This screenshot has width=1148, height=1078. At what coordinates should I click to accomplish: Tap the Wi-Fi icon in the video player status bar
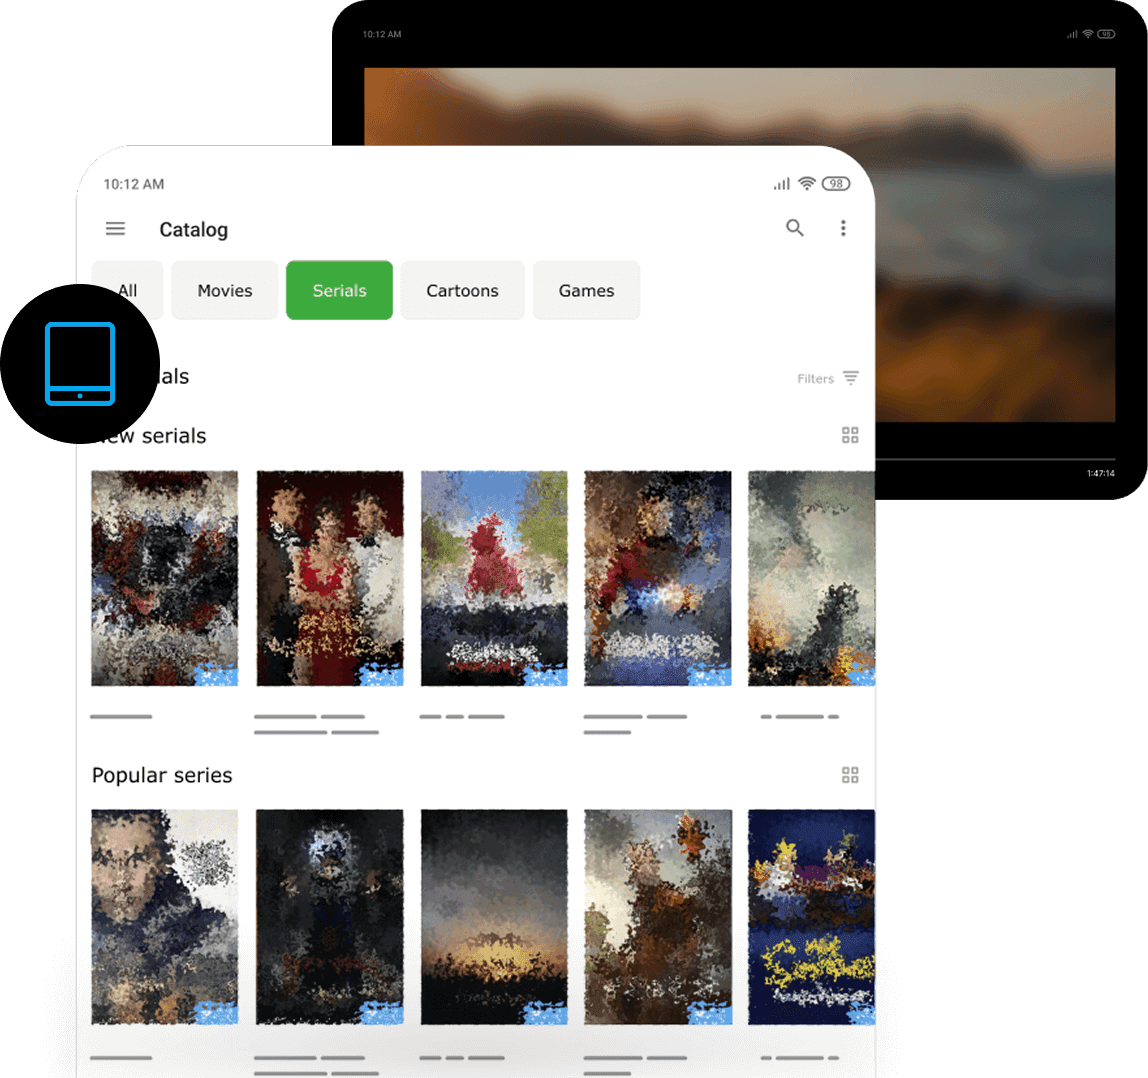click(x=1088, y=34)
